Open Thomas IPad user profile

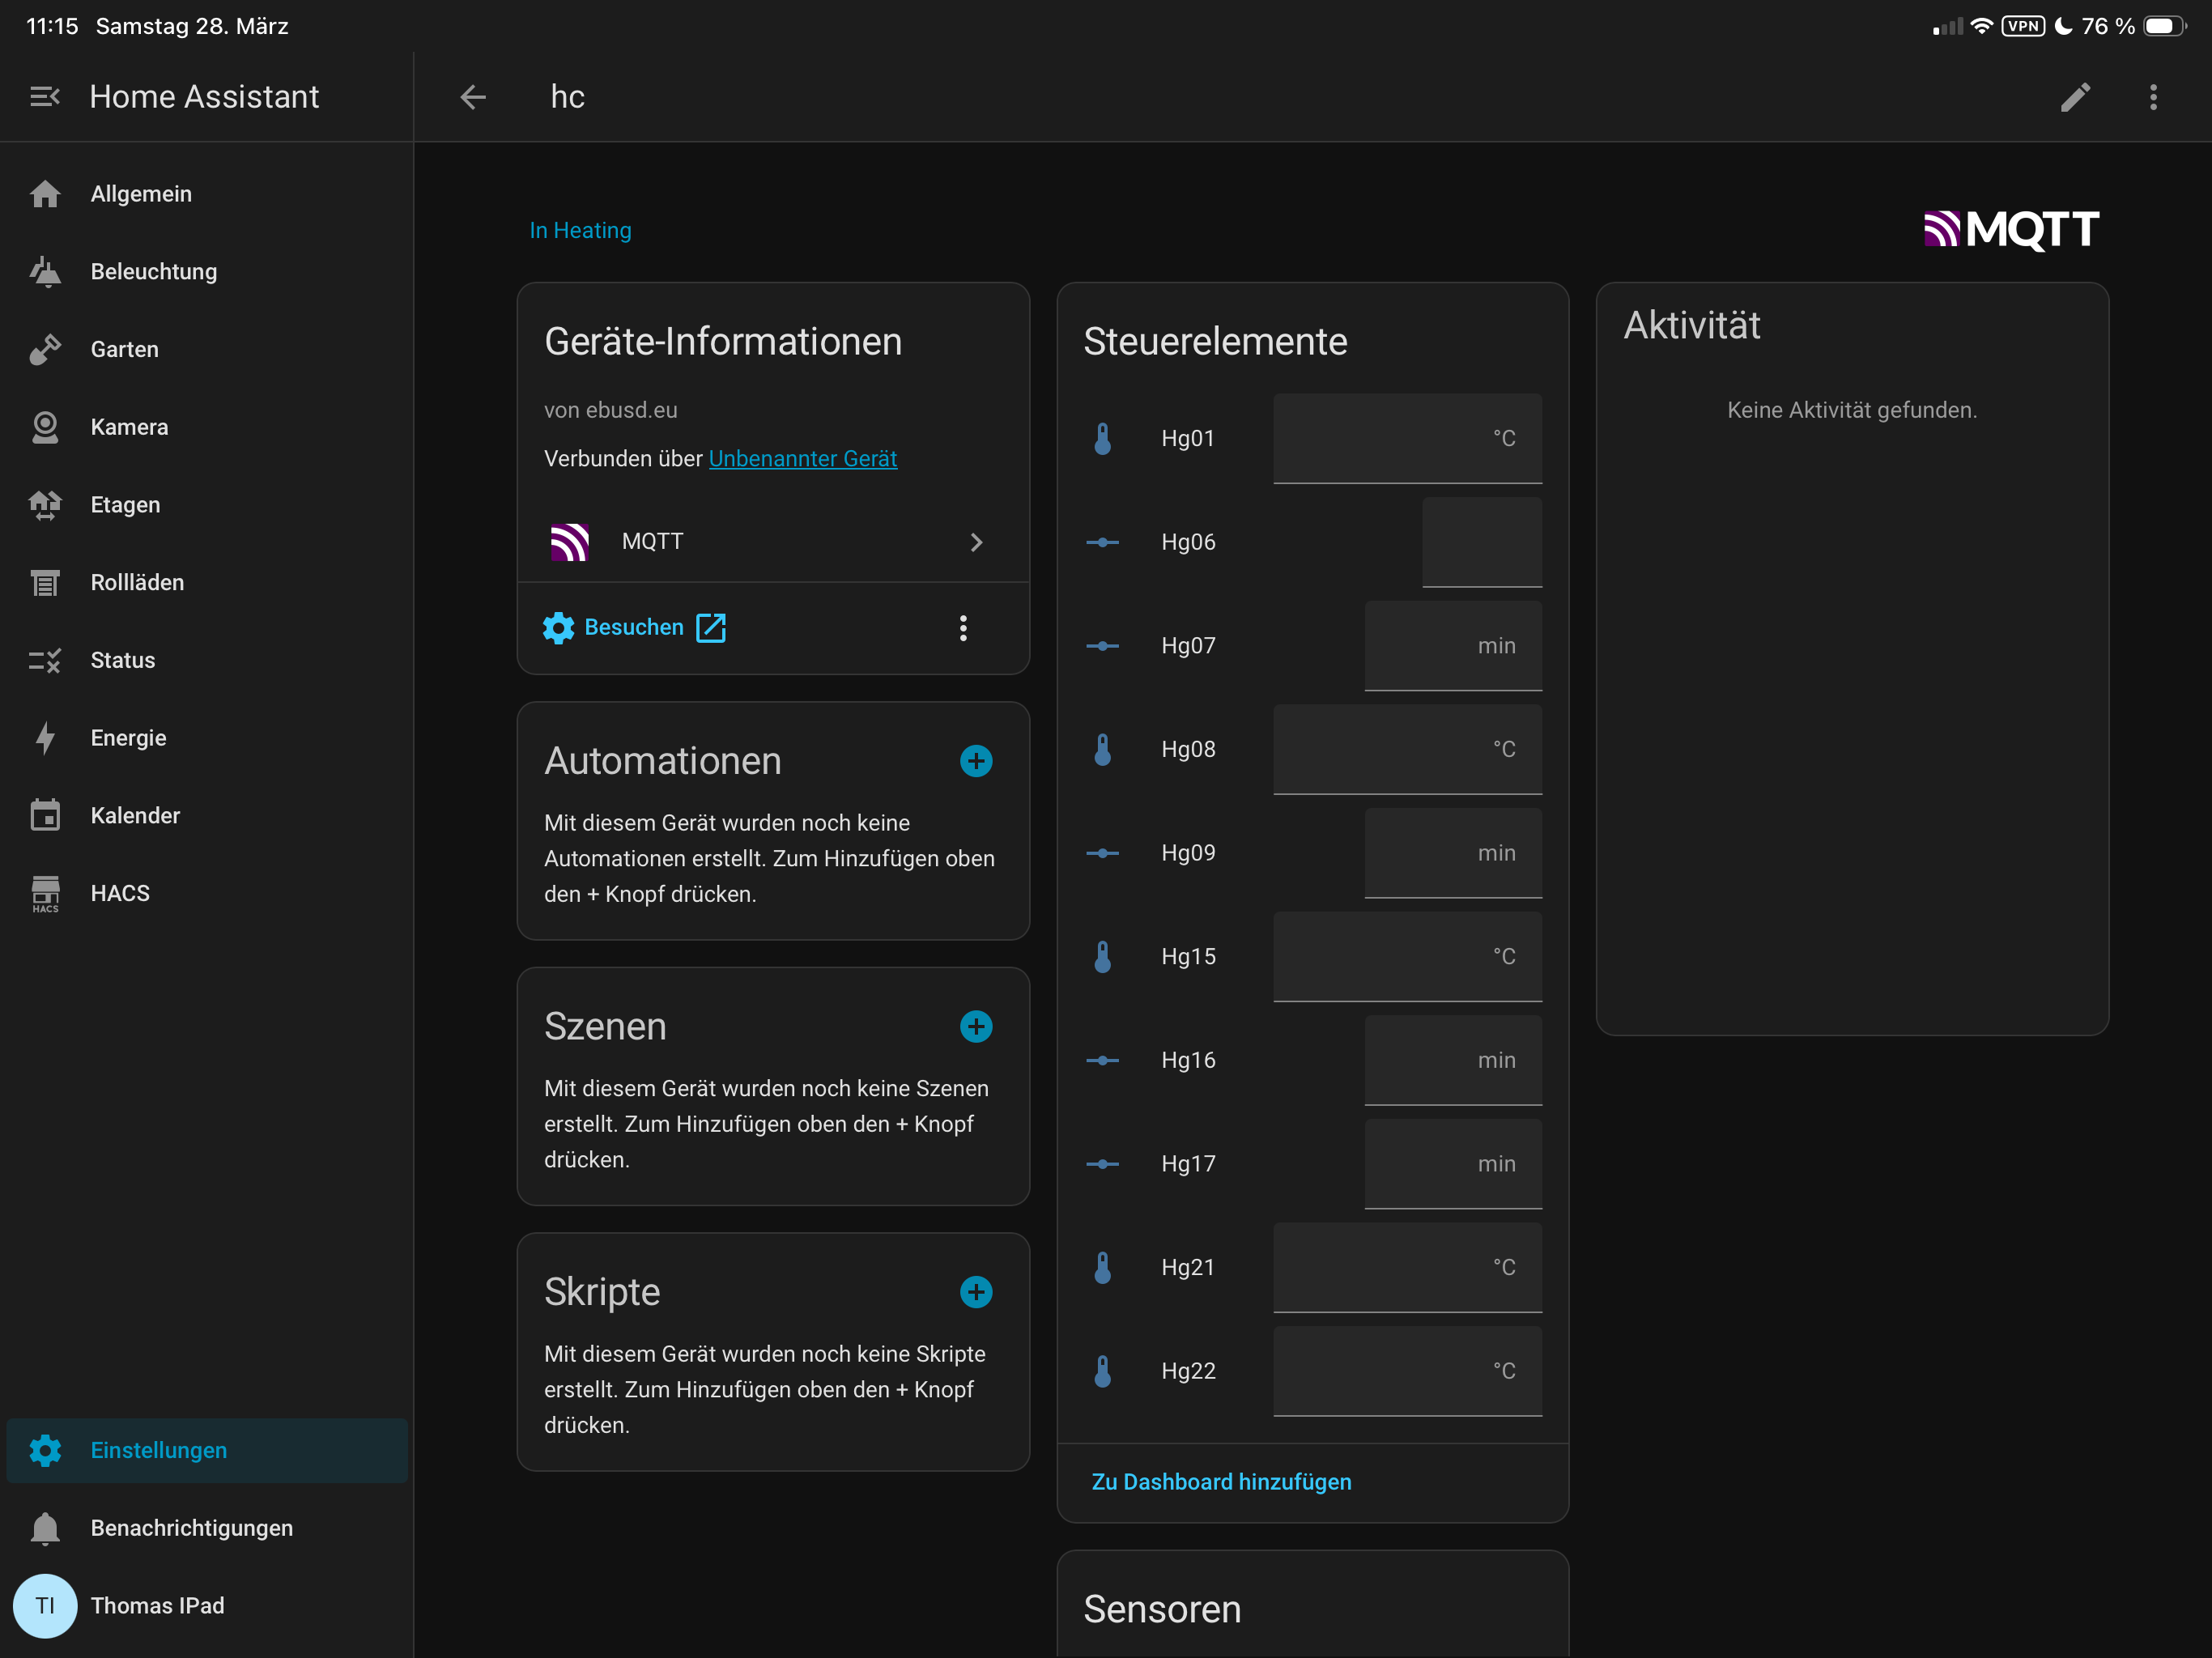click(207, 1606)
